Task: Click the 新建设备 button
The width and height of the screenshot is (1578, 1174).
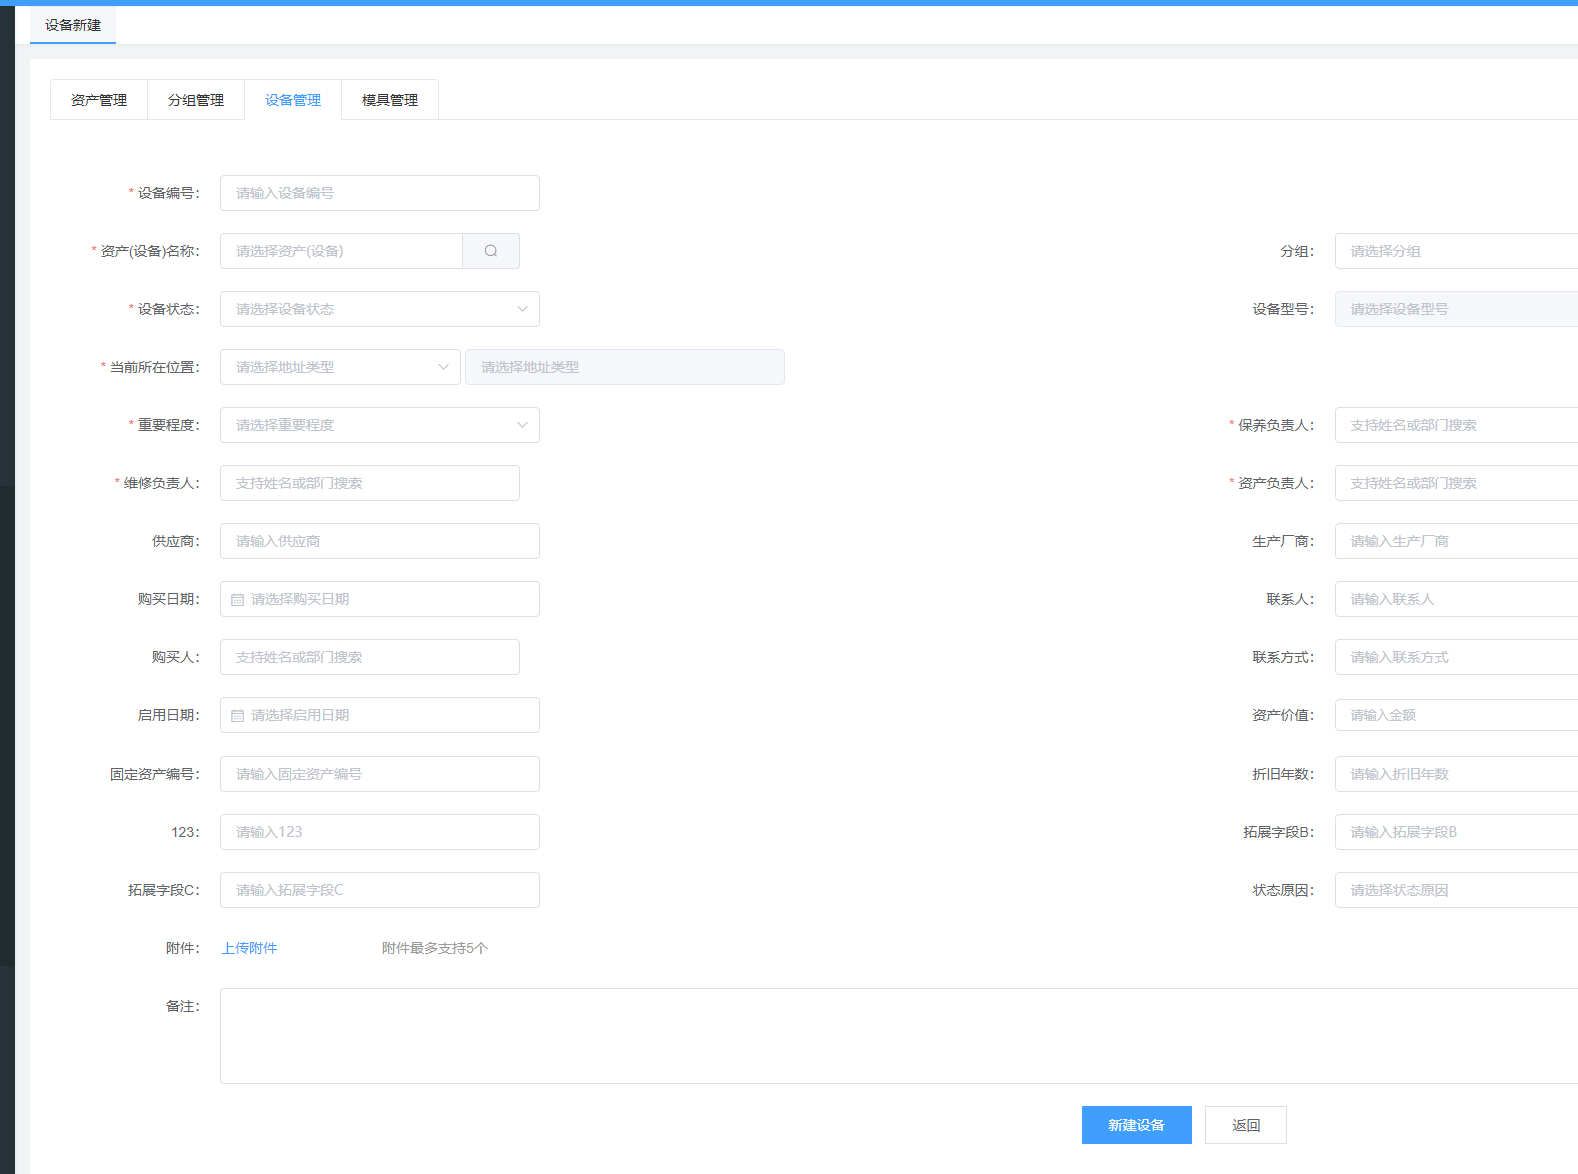Action: pyautogui.click(x=1136, y=1125)
